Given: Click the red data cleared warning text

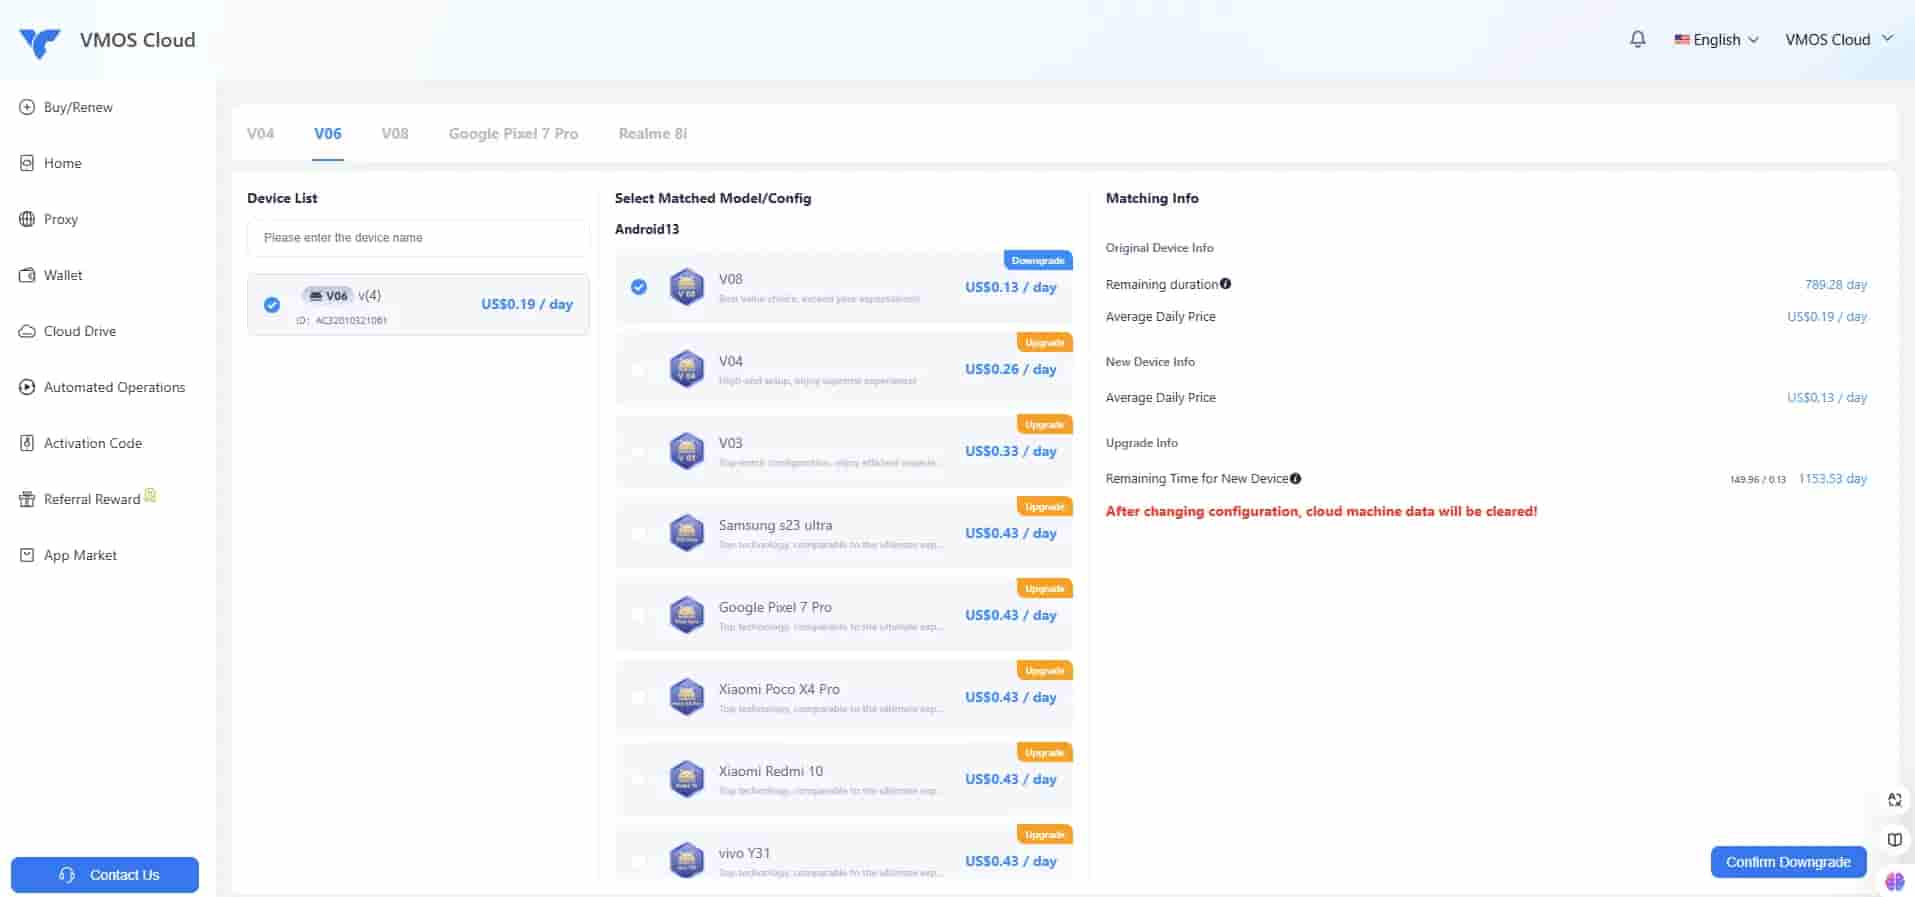Looking at the screenshot, I should pos(1321,511).
